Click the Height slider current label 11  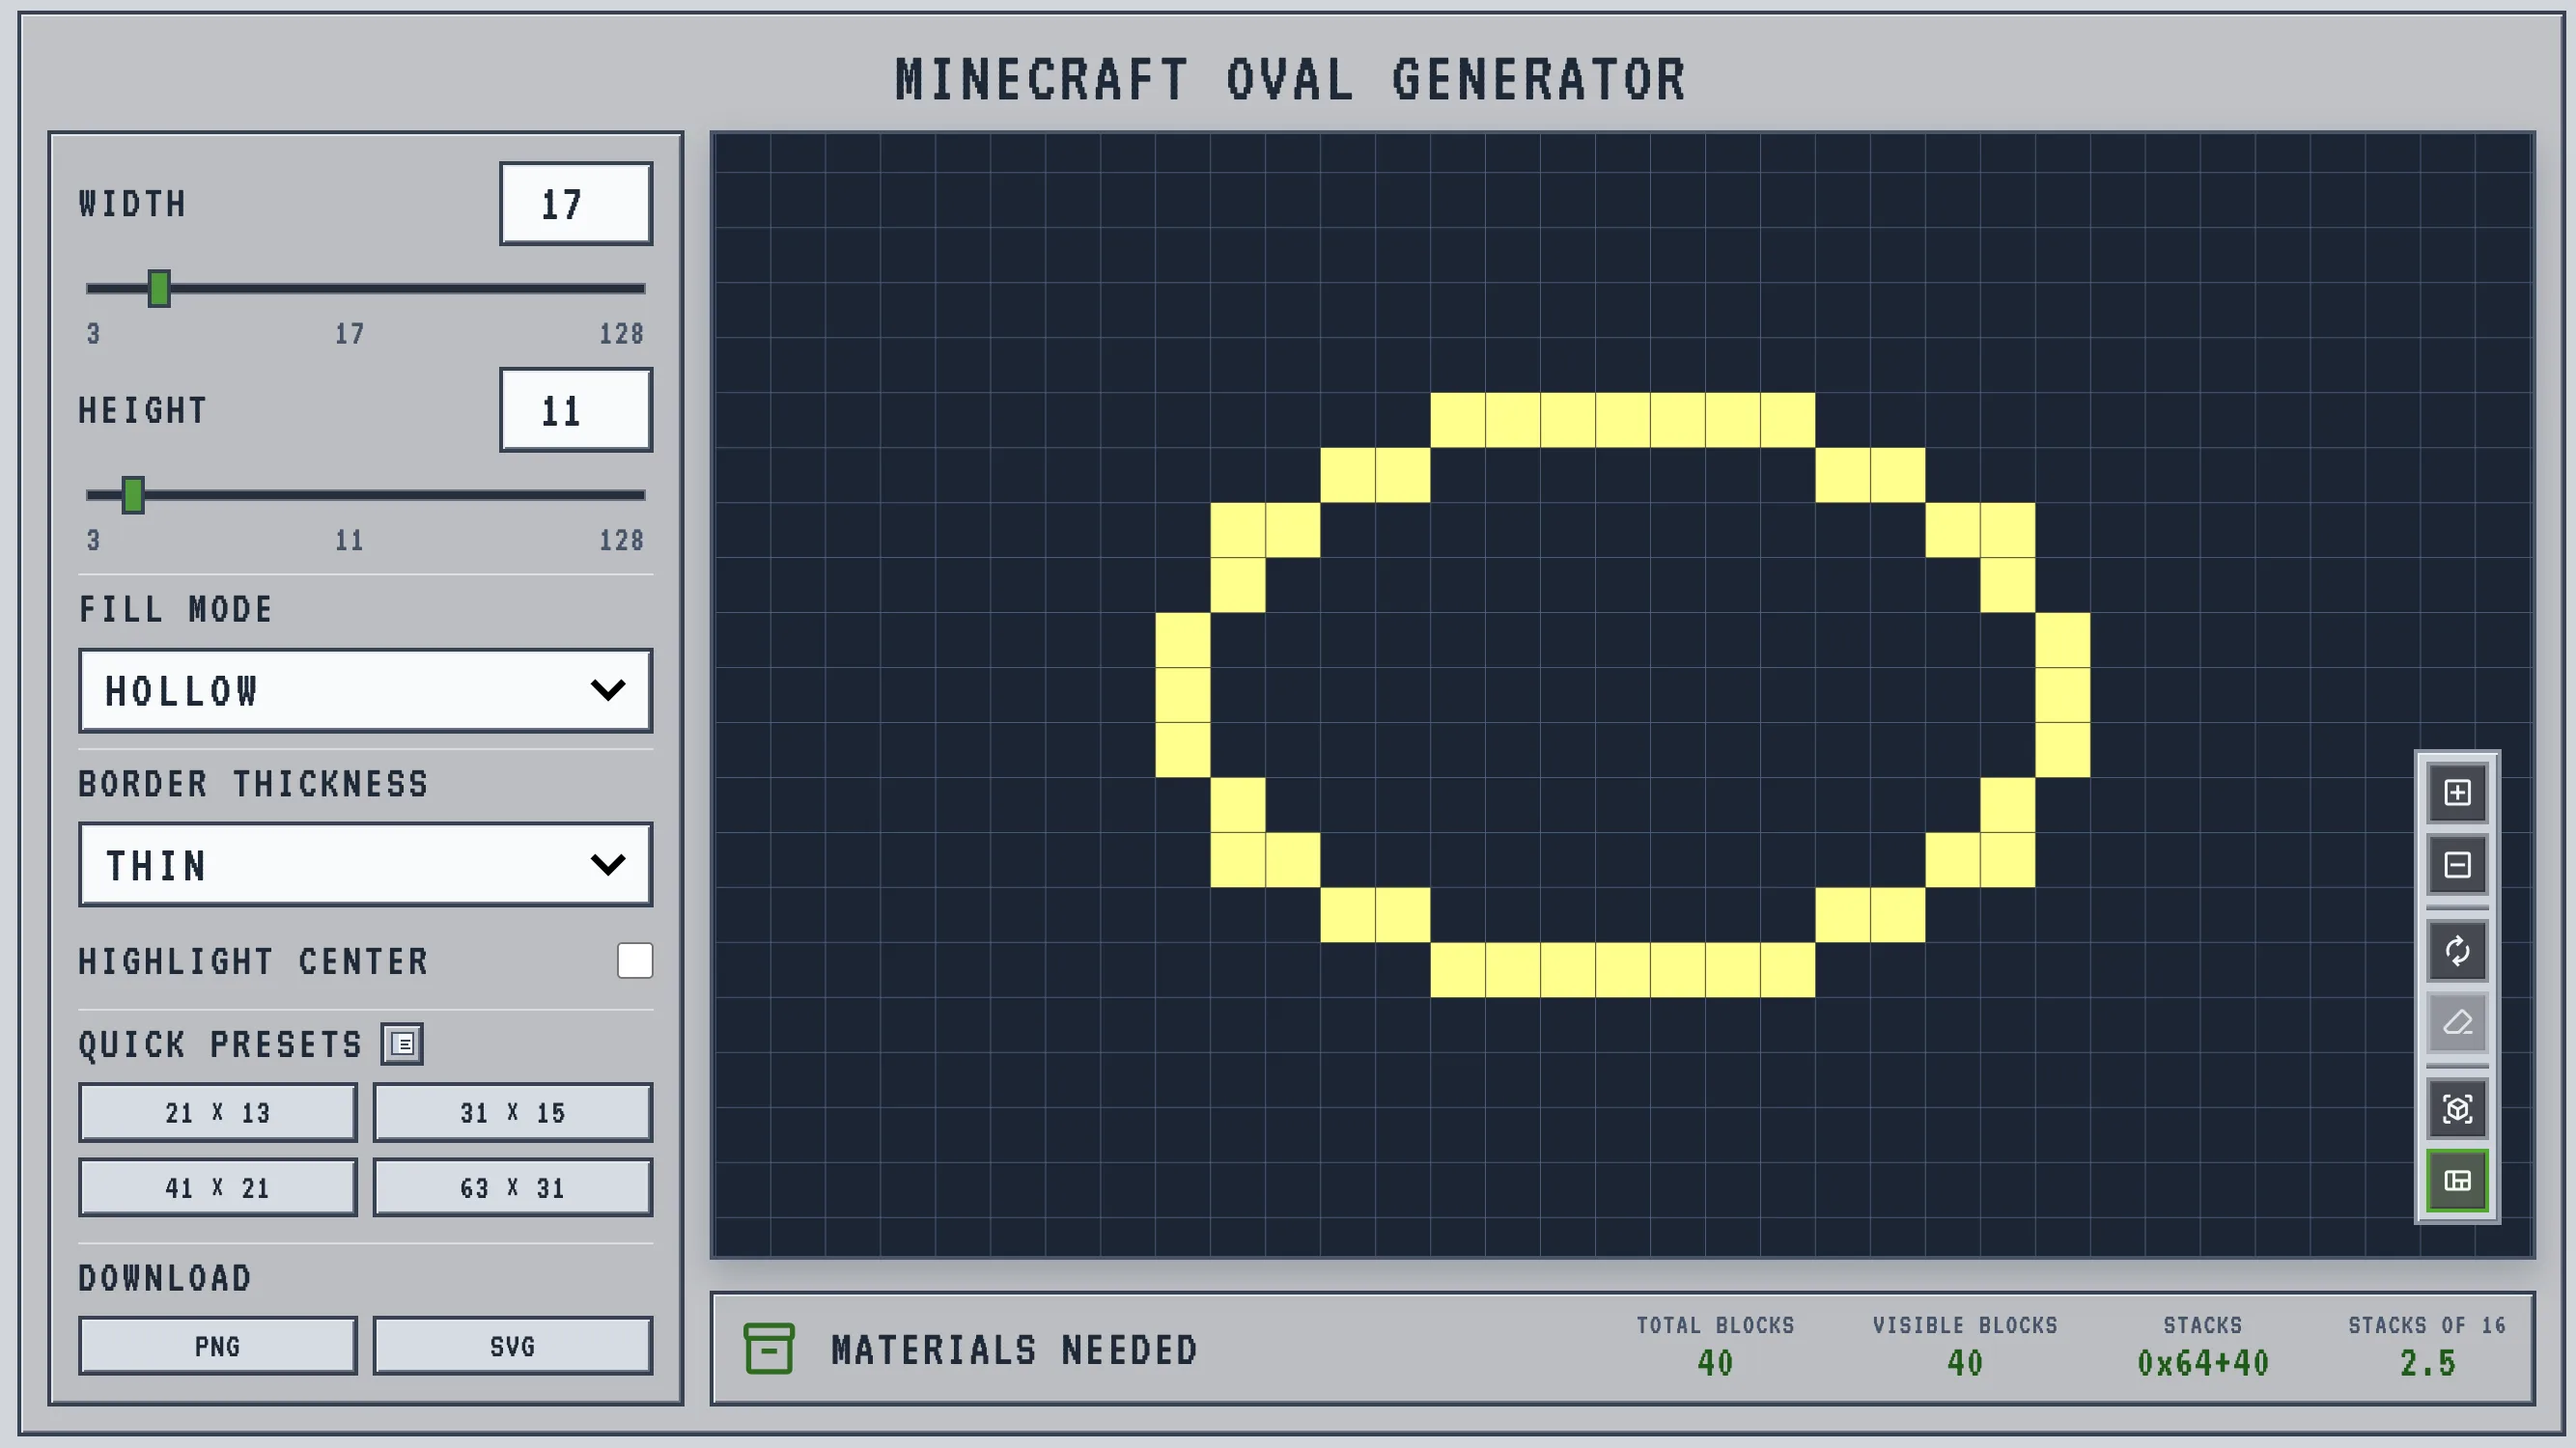click(x=349, y=541)
